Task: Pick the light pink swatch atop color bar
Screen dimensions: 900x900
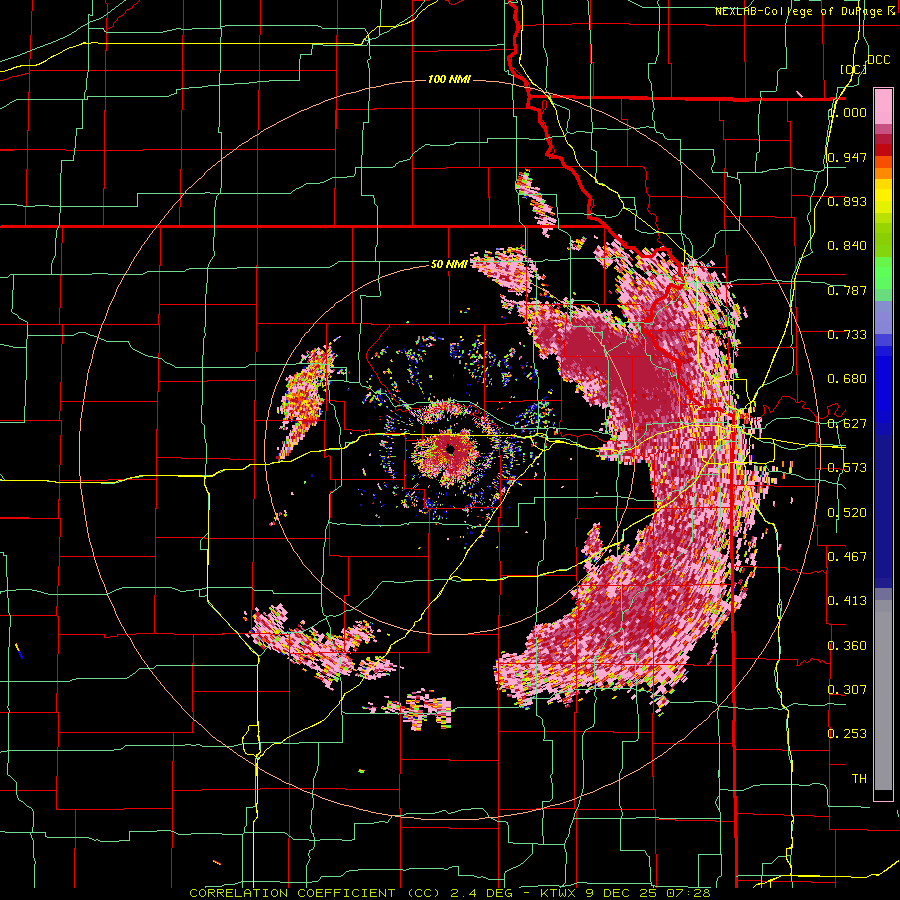Action: click(x=883, y=107)
